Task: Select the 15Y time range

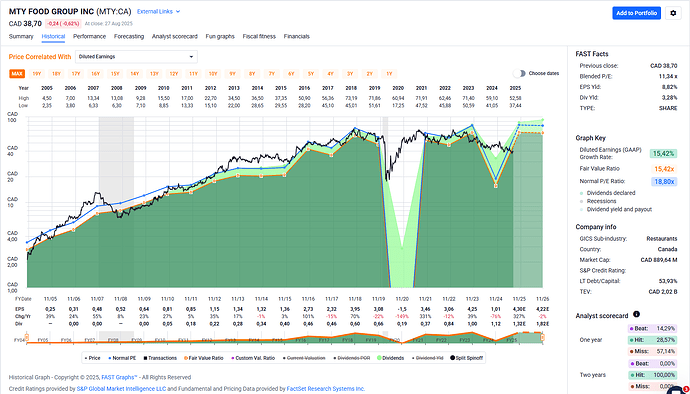Action: coord(115,74)
